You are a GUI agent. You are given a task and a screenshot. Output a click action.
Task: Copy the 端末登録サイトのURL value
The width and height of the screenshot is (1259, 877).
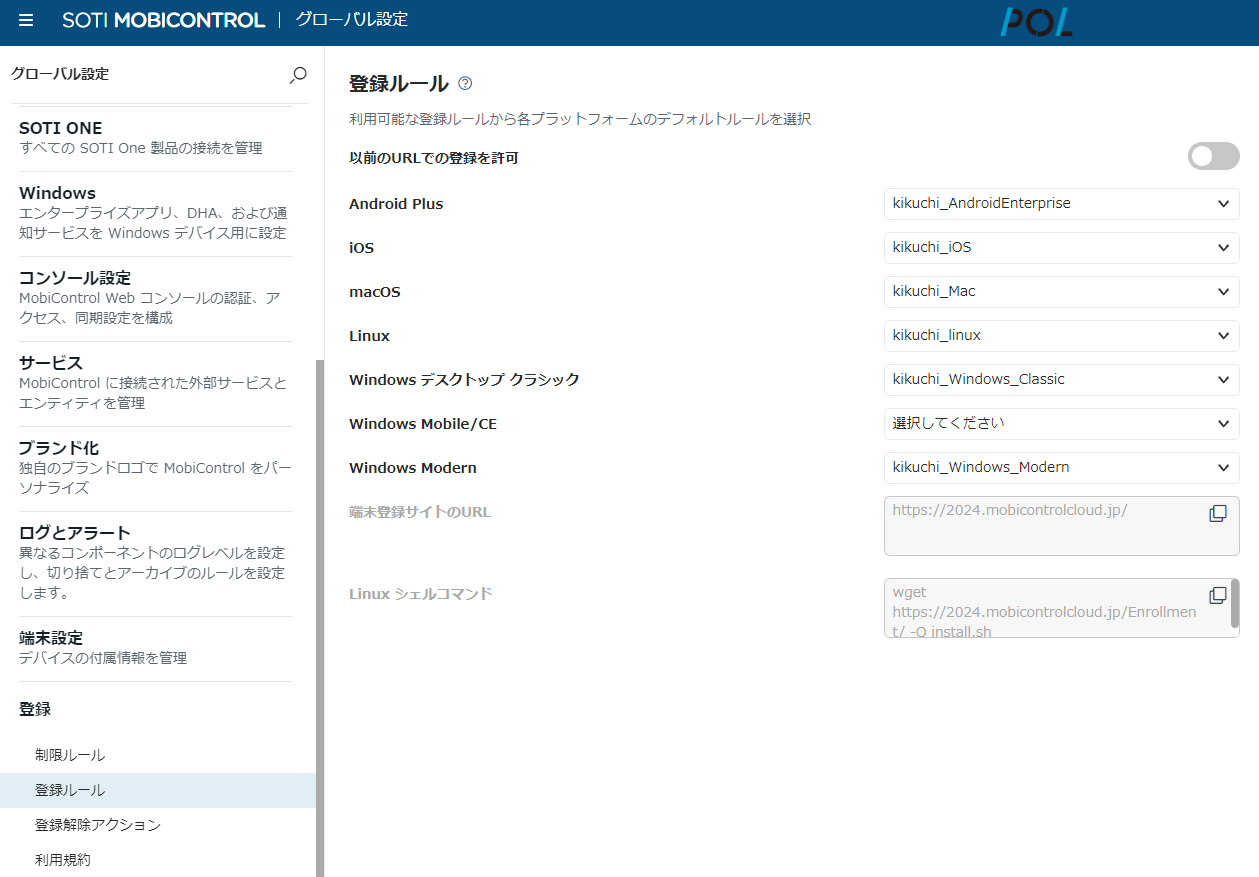coord(1217,513)
